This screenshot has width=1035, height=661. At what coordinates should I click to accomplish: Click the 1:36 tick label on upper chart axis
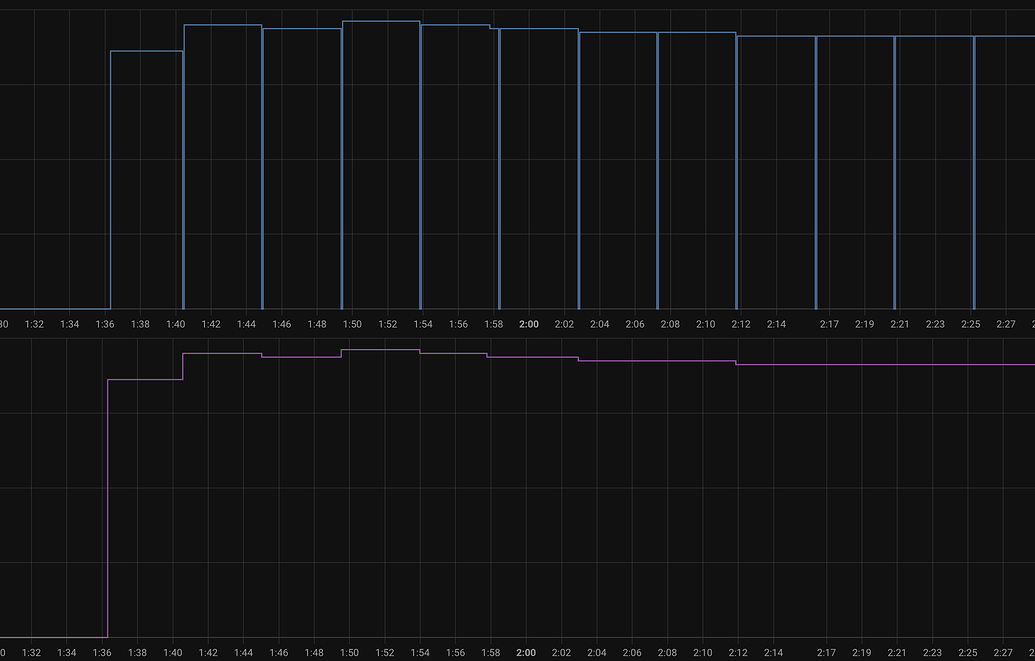pos(104,324)
